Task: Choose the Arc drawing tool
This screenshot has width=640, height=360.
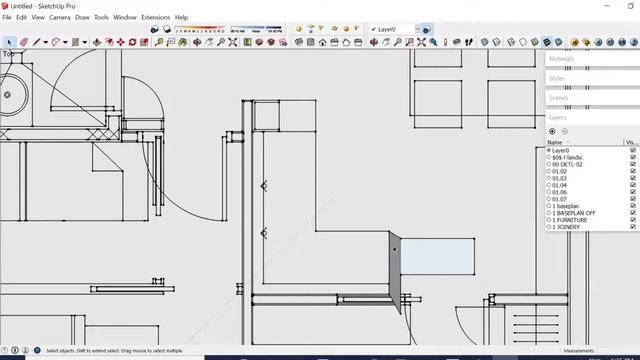Action: (56, 42)
